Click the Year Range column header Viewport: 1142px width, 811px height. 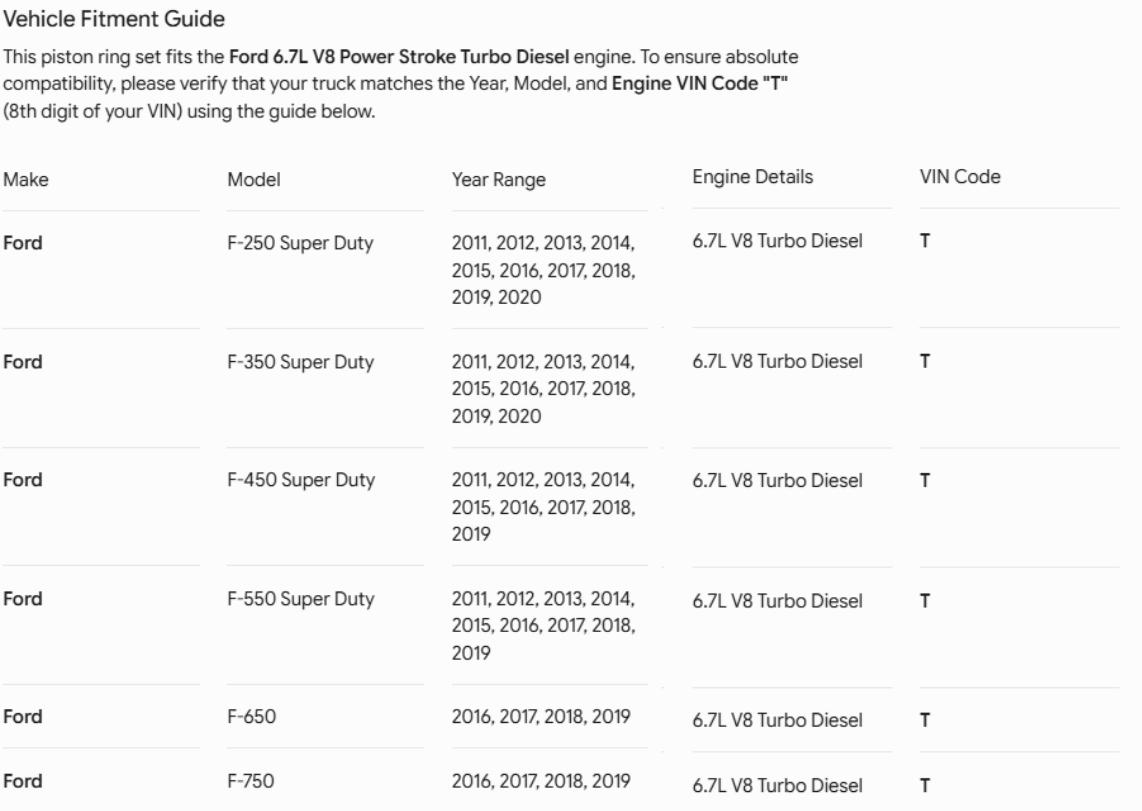[x=498, y=180]
